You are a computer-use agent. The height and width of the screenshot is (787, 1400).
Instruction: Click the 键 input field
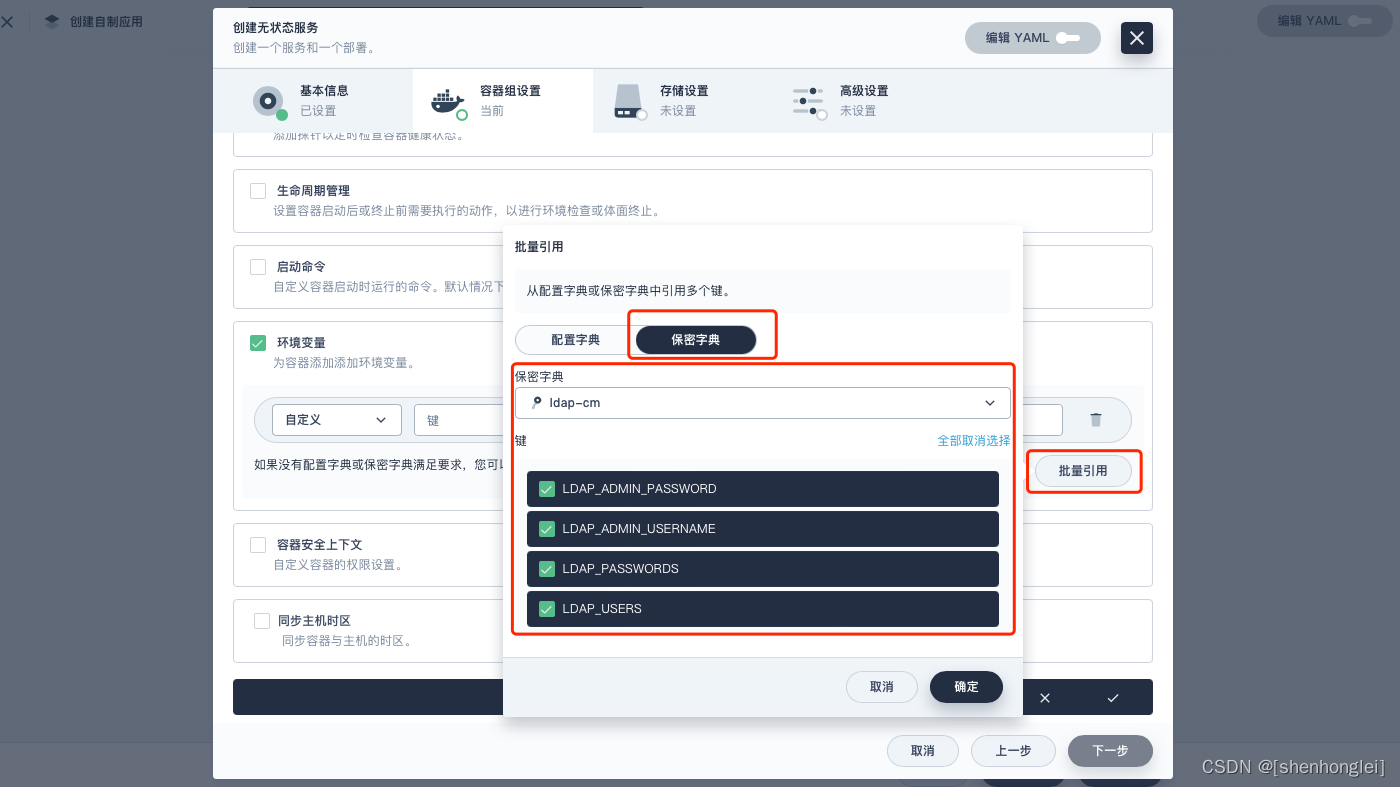pos(459,420)
